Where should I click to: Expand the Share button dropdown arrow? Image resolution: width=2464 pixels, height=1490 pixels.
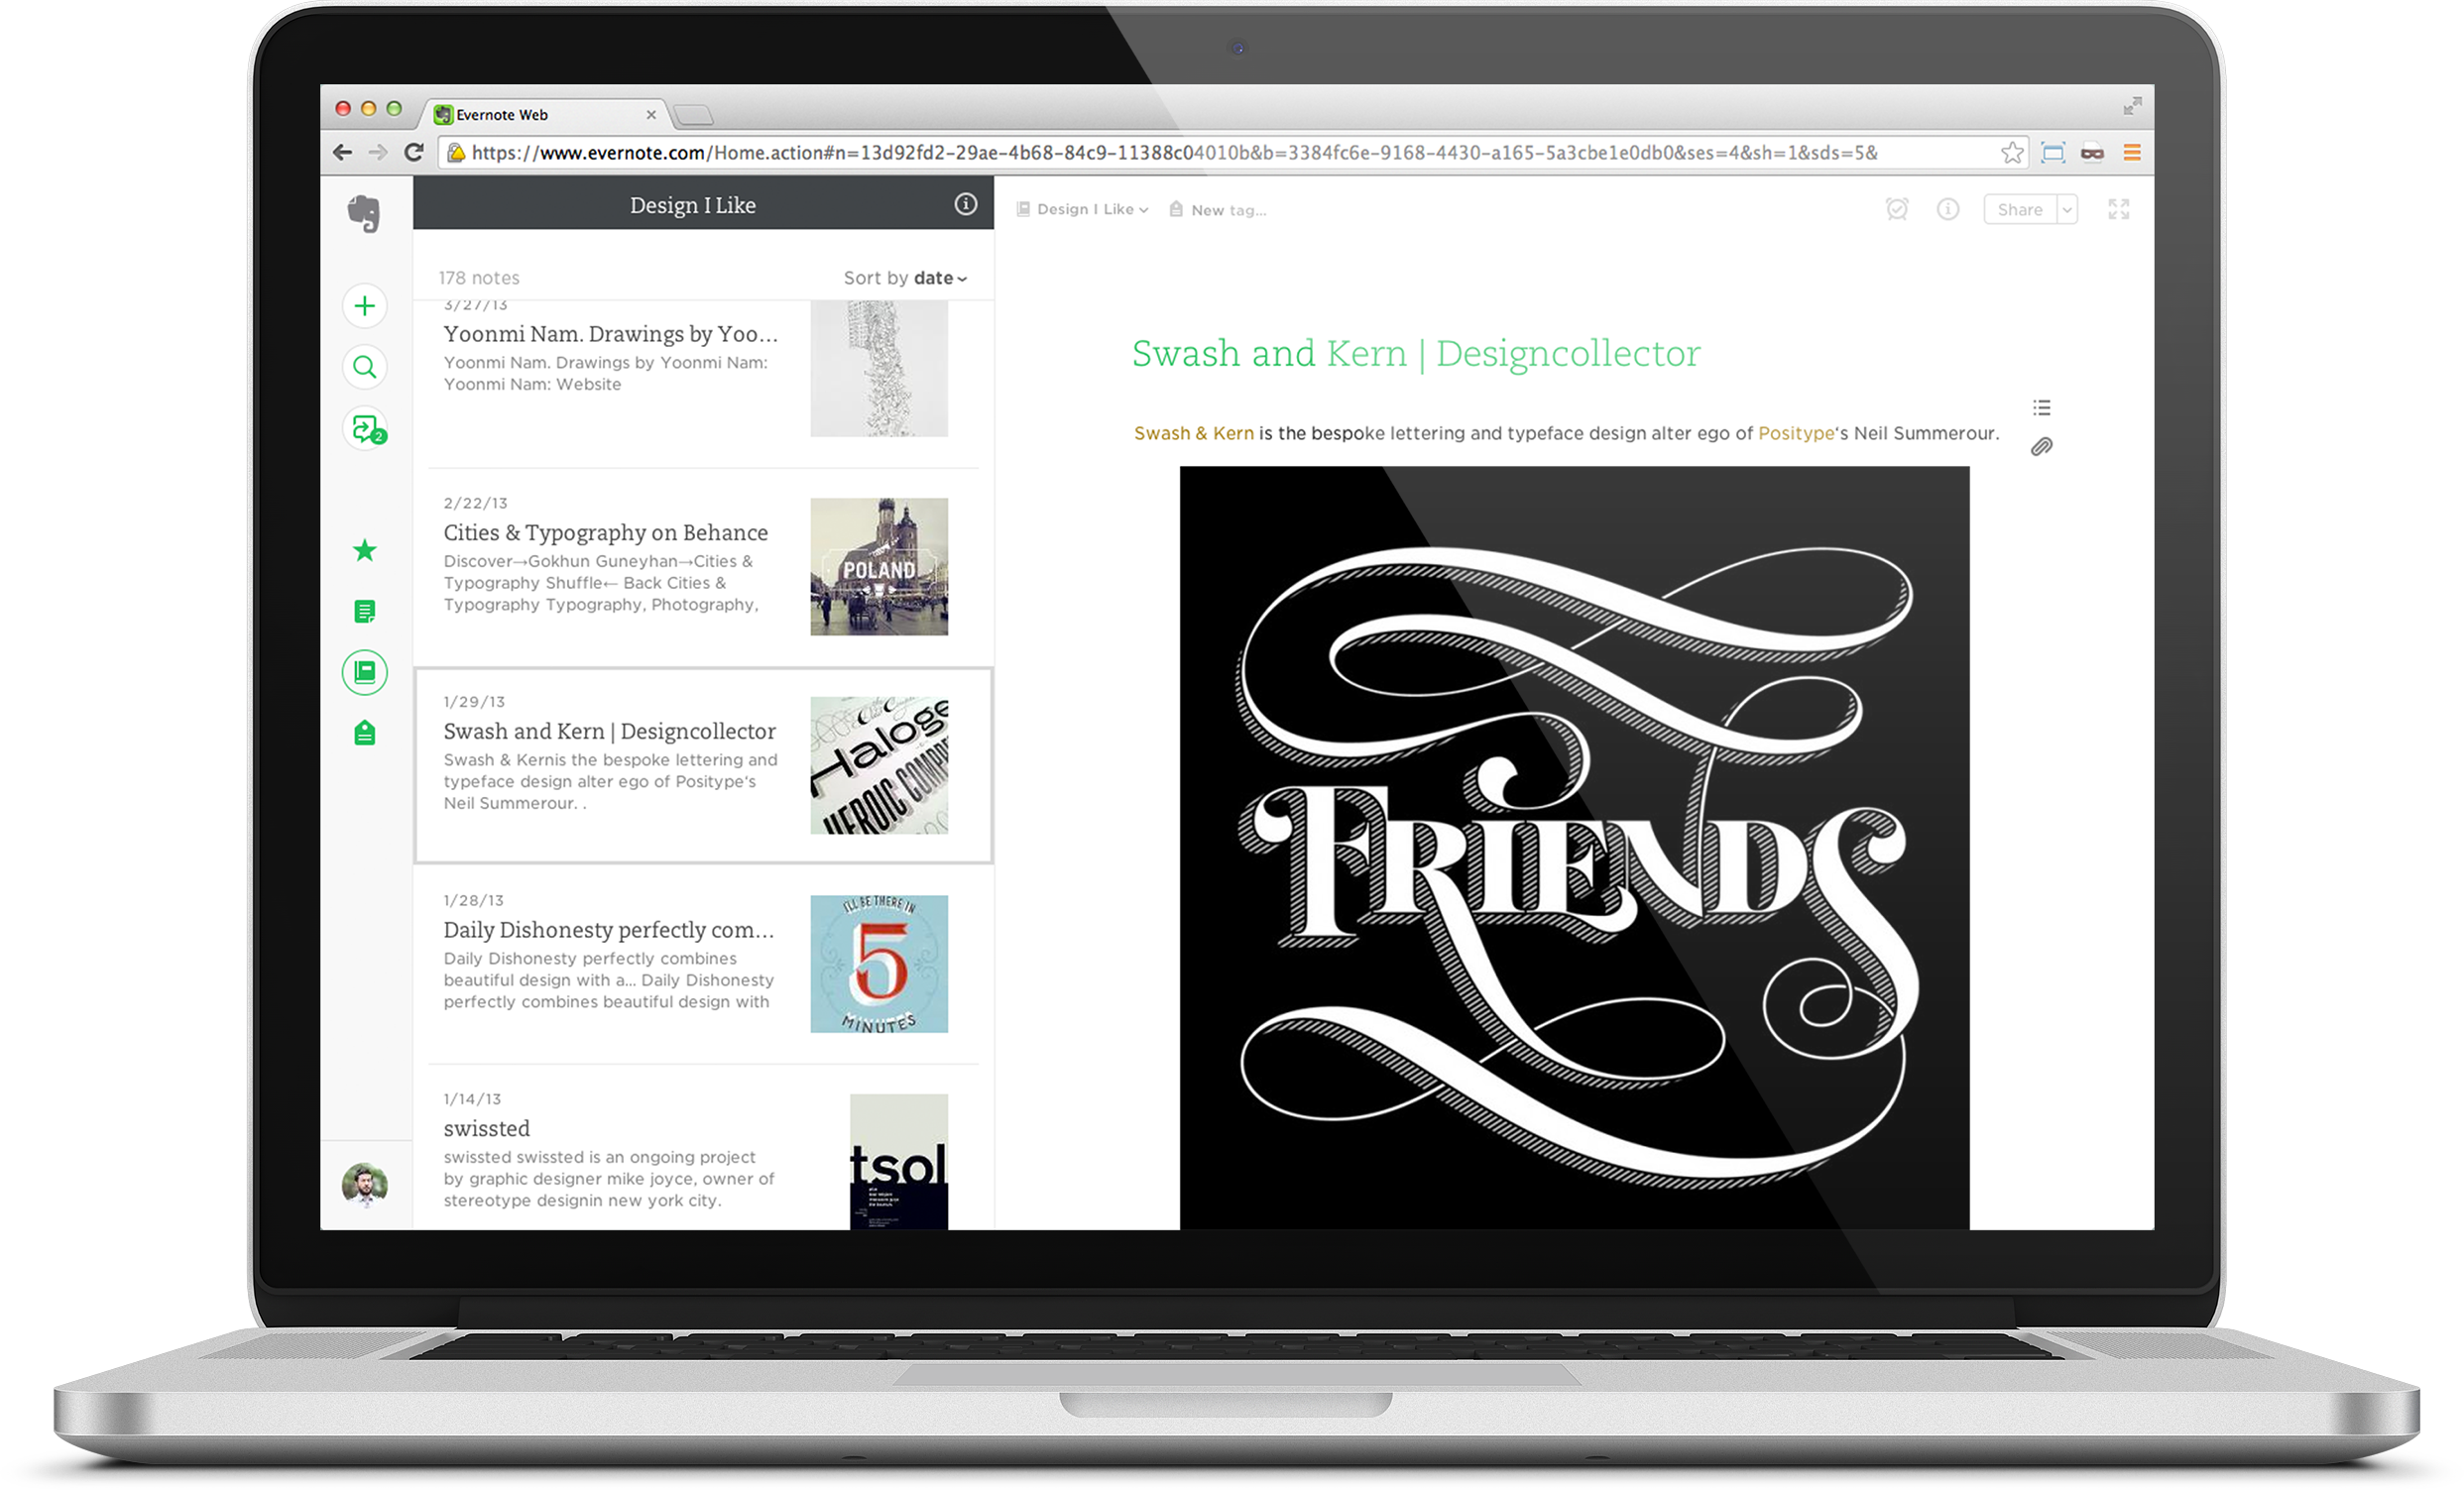point(2067,209)
